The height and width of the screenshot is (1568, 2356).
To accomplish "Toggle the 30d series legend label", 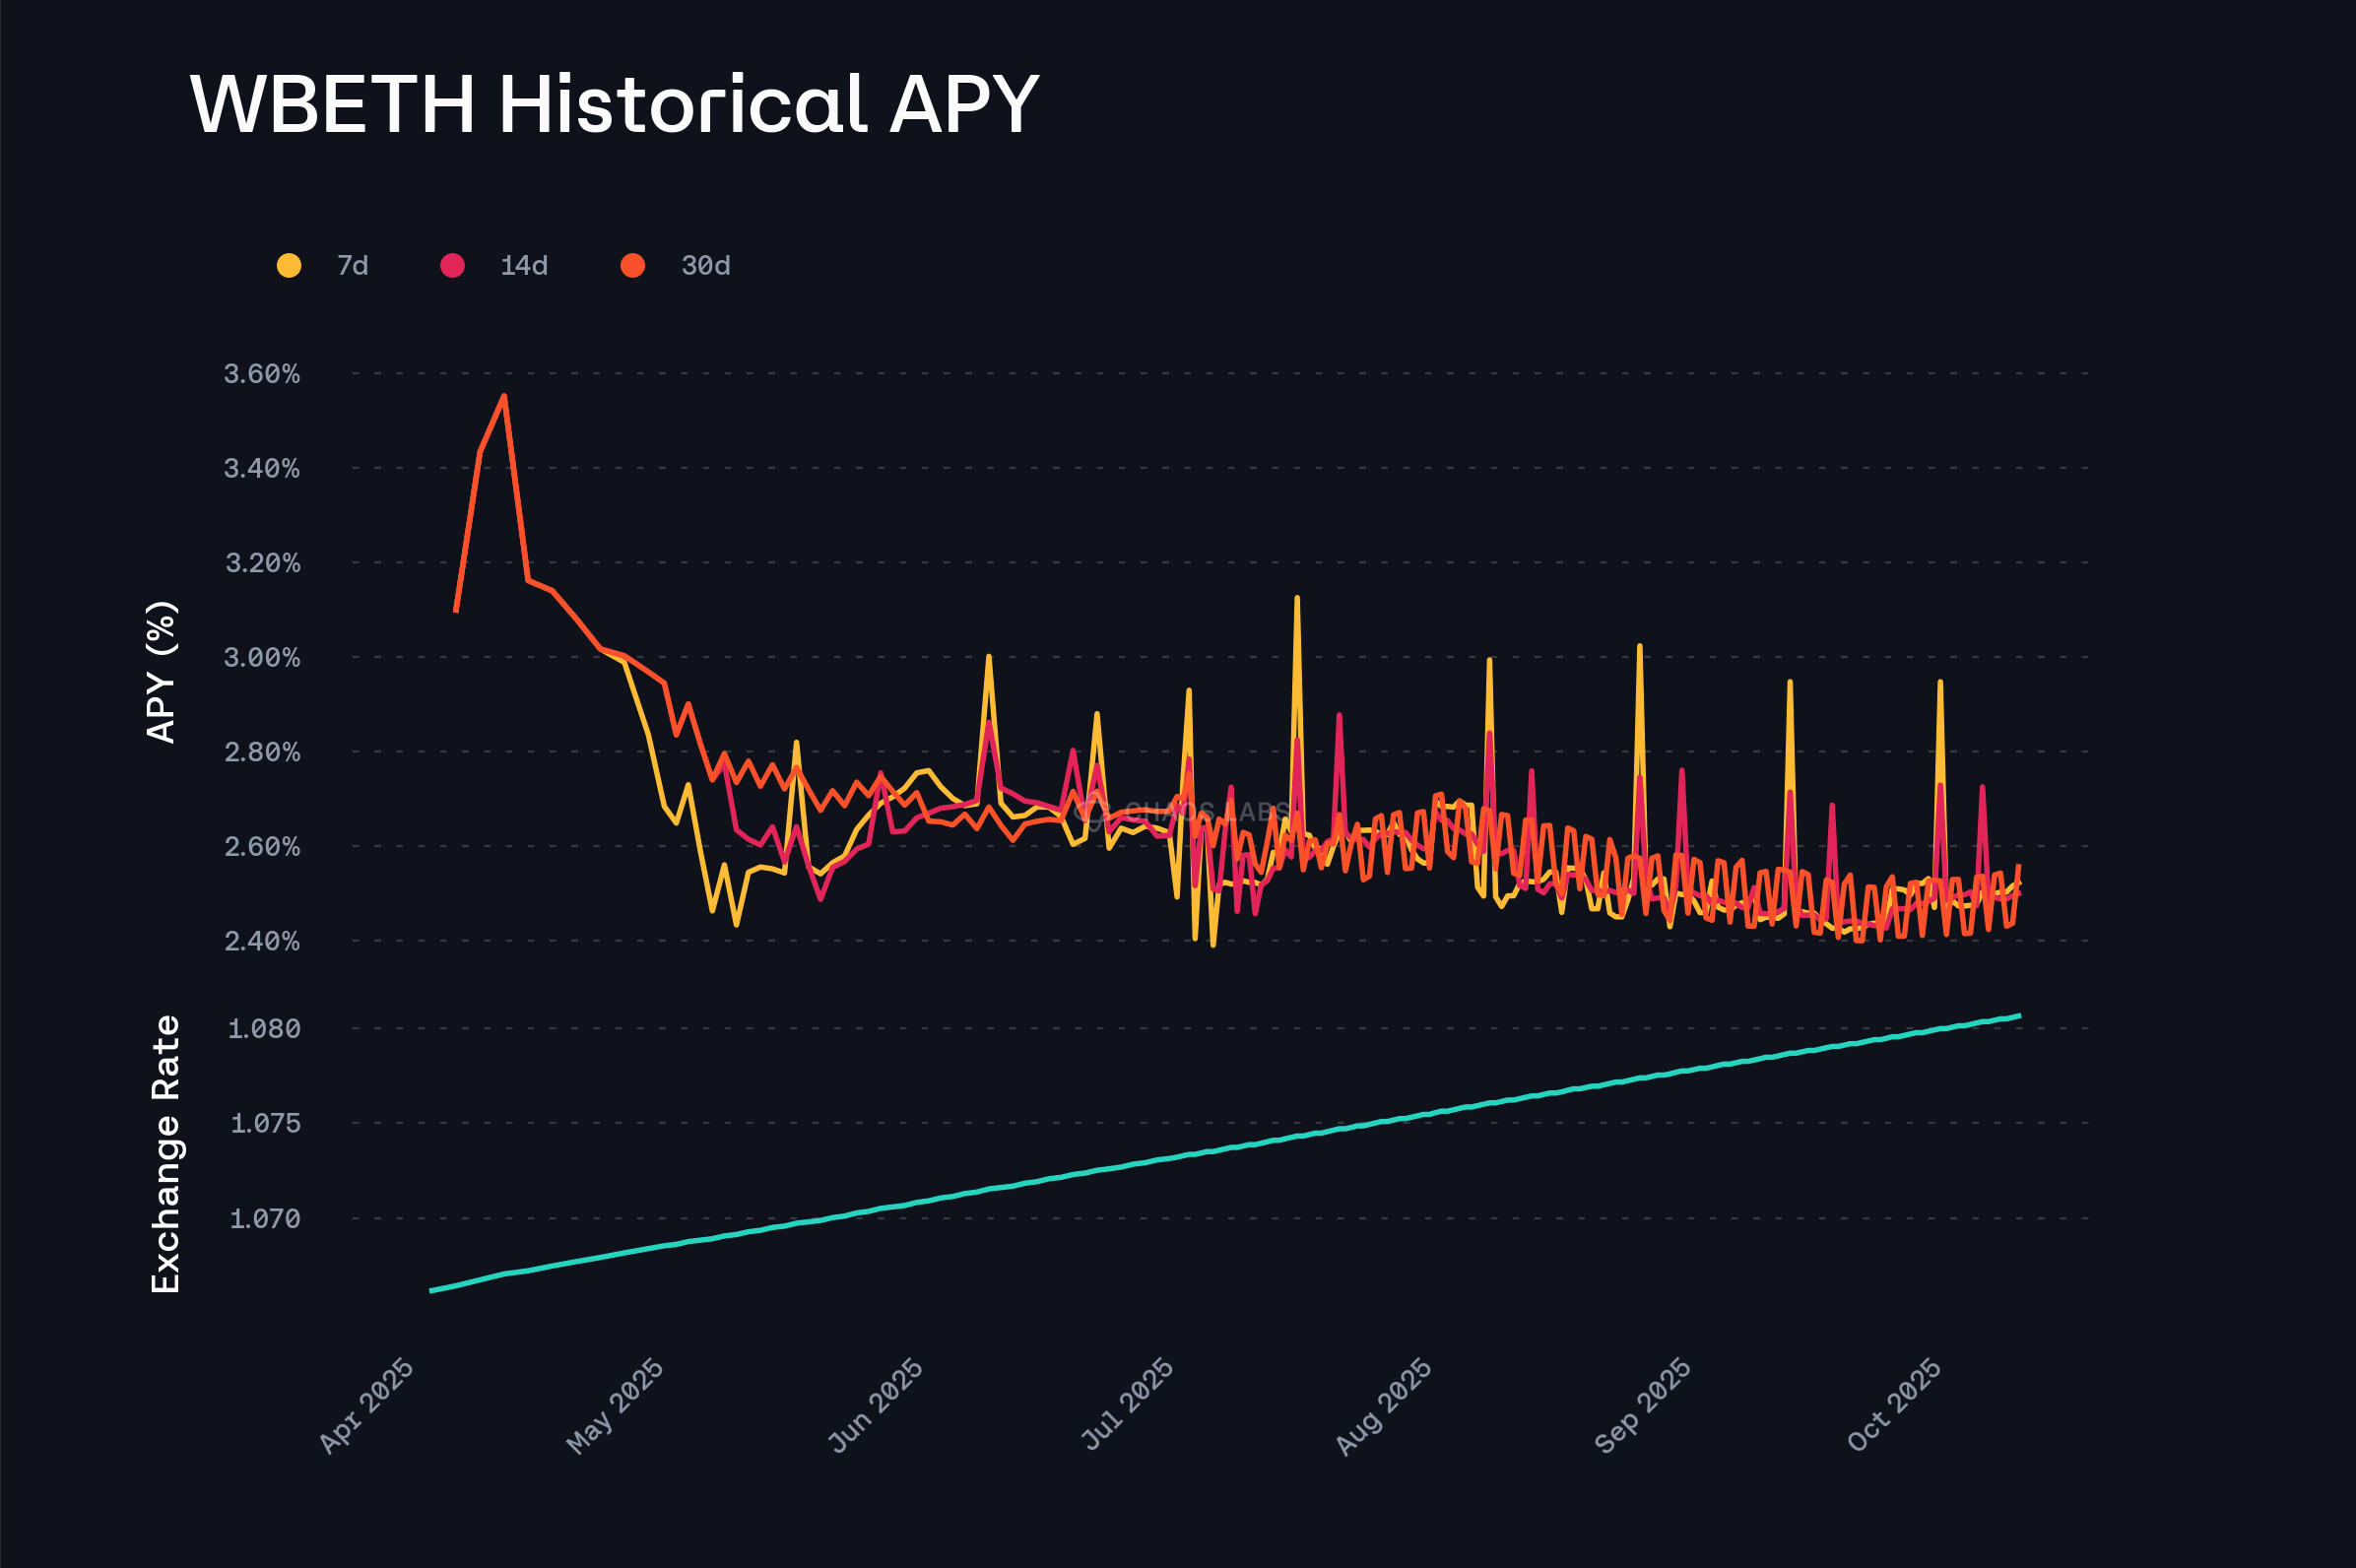I will 705,266.
